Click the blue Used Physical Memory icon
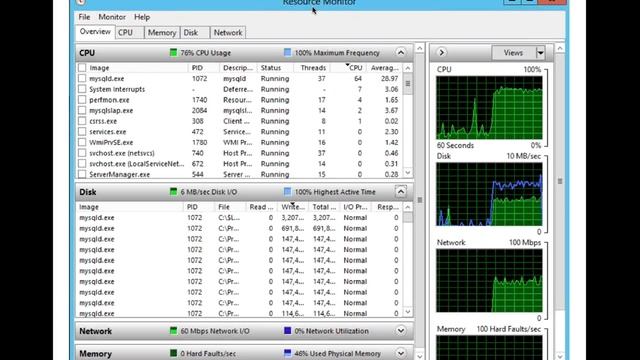Image resolution: width=640 pixels, height=360 pixels. pos(287,353)
